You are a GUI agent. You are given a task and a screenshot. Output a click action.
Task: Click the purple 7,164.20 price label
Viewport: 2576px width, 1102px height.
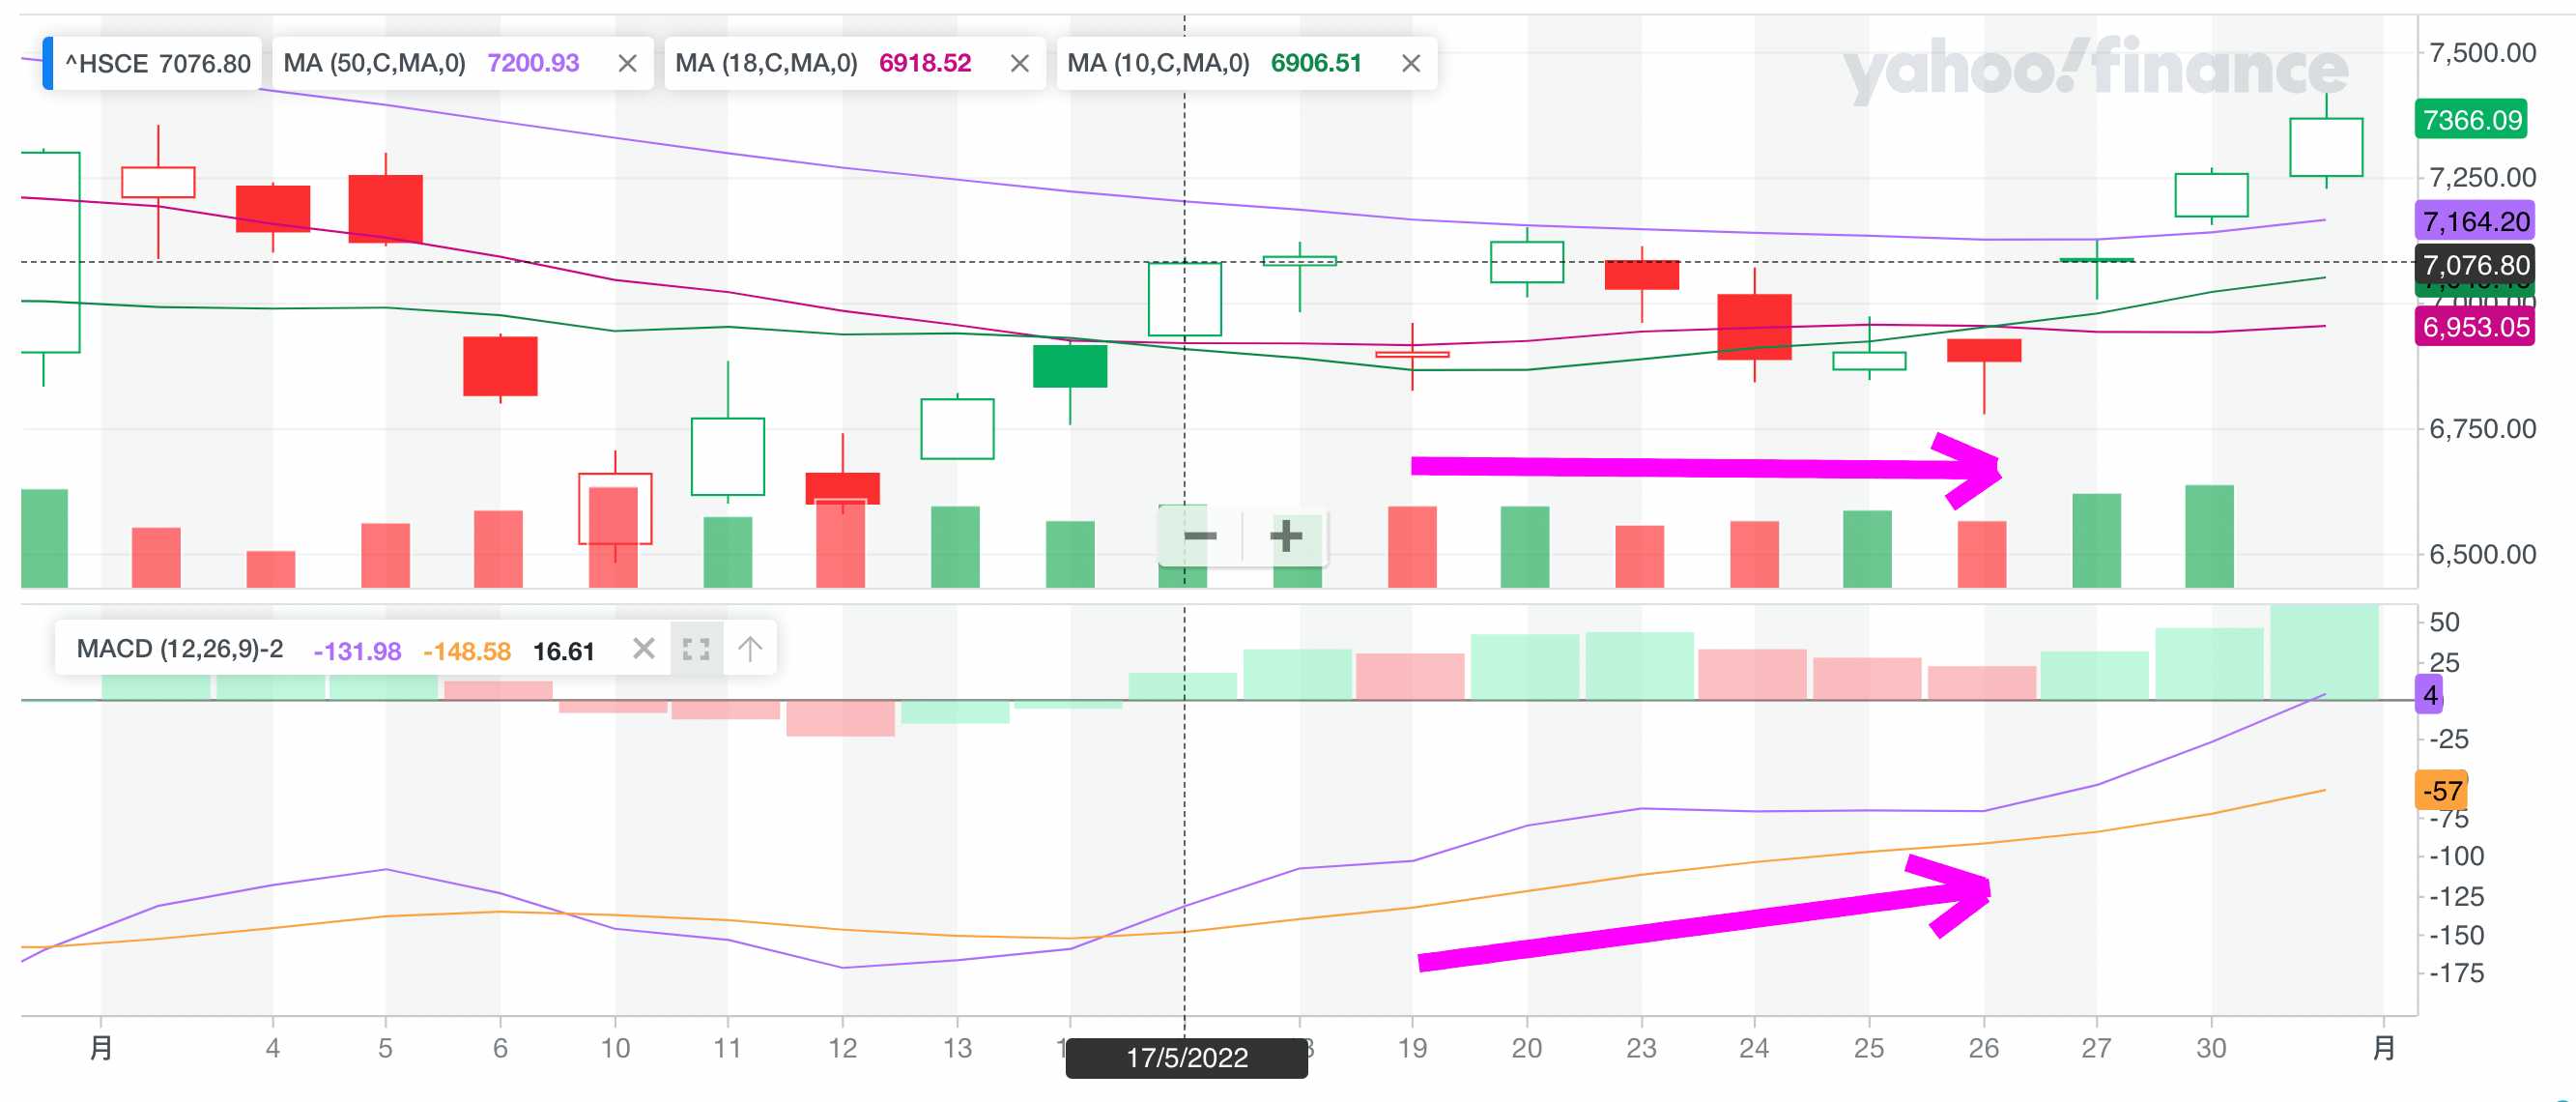point(2475,221)
